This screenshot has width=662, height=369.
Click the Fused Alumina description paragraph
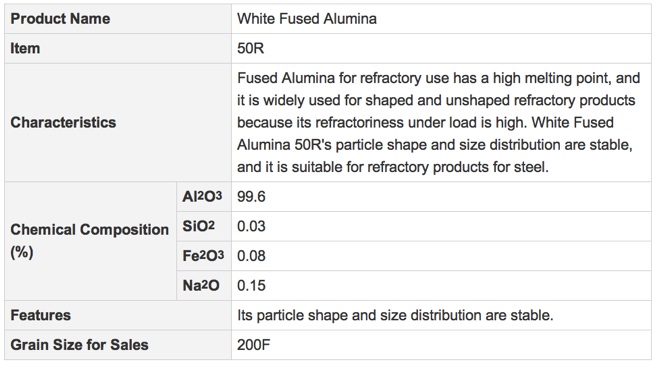click(441, 123)
